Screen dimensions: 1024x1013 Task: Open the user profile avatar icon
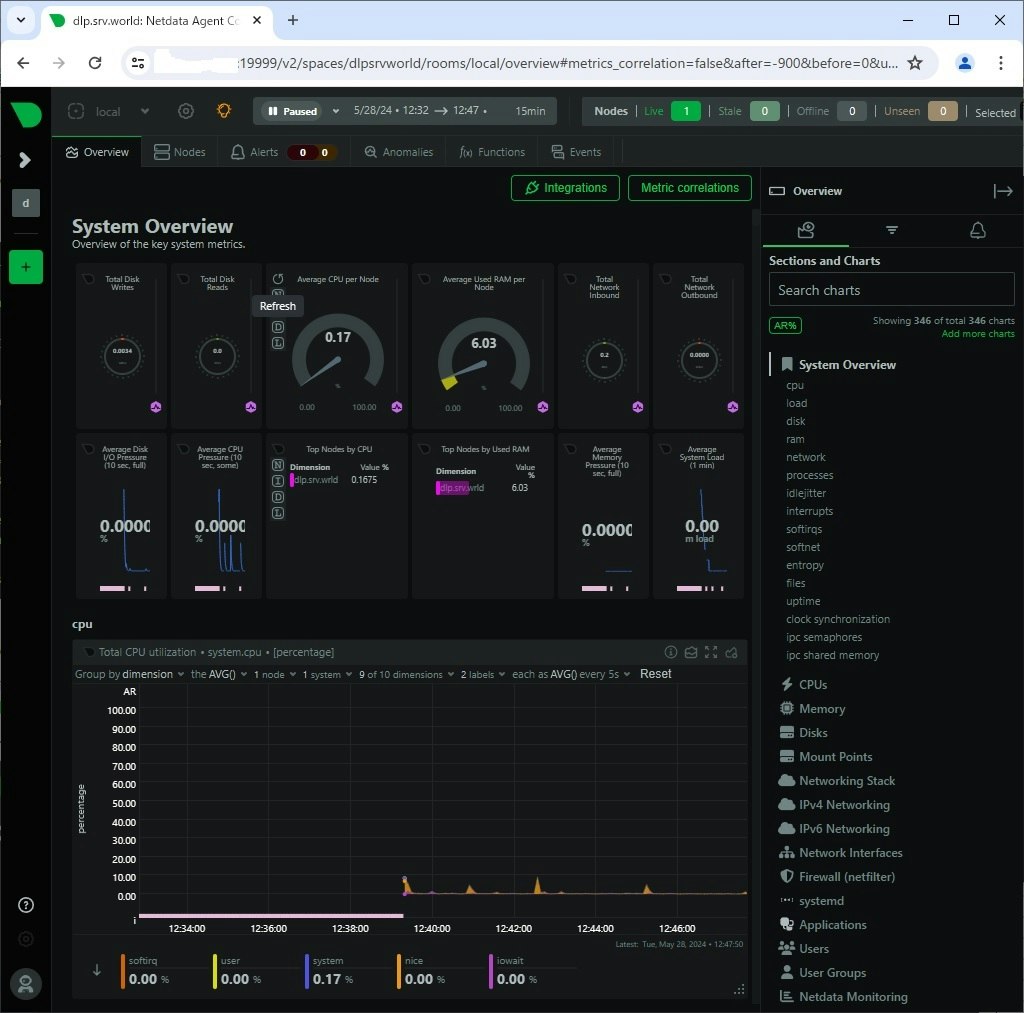26,984
